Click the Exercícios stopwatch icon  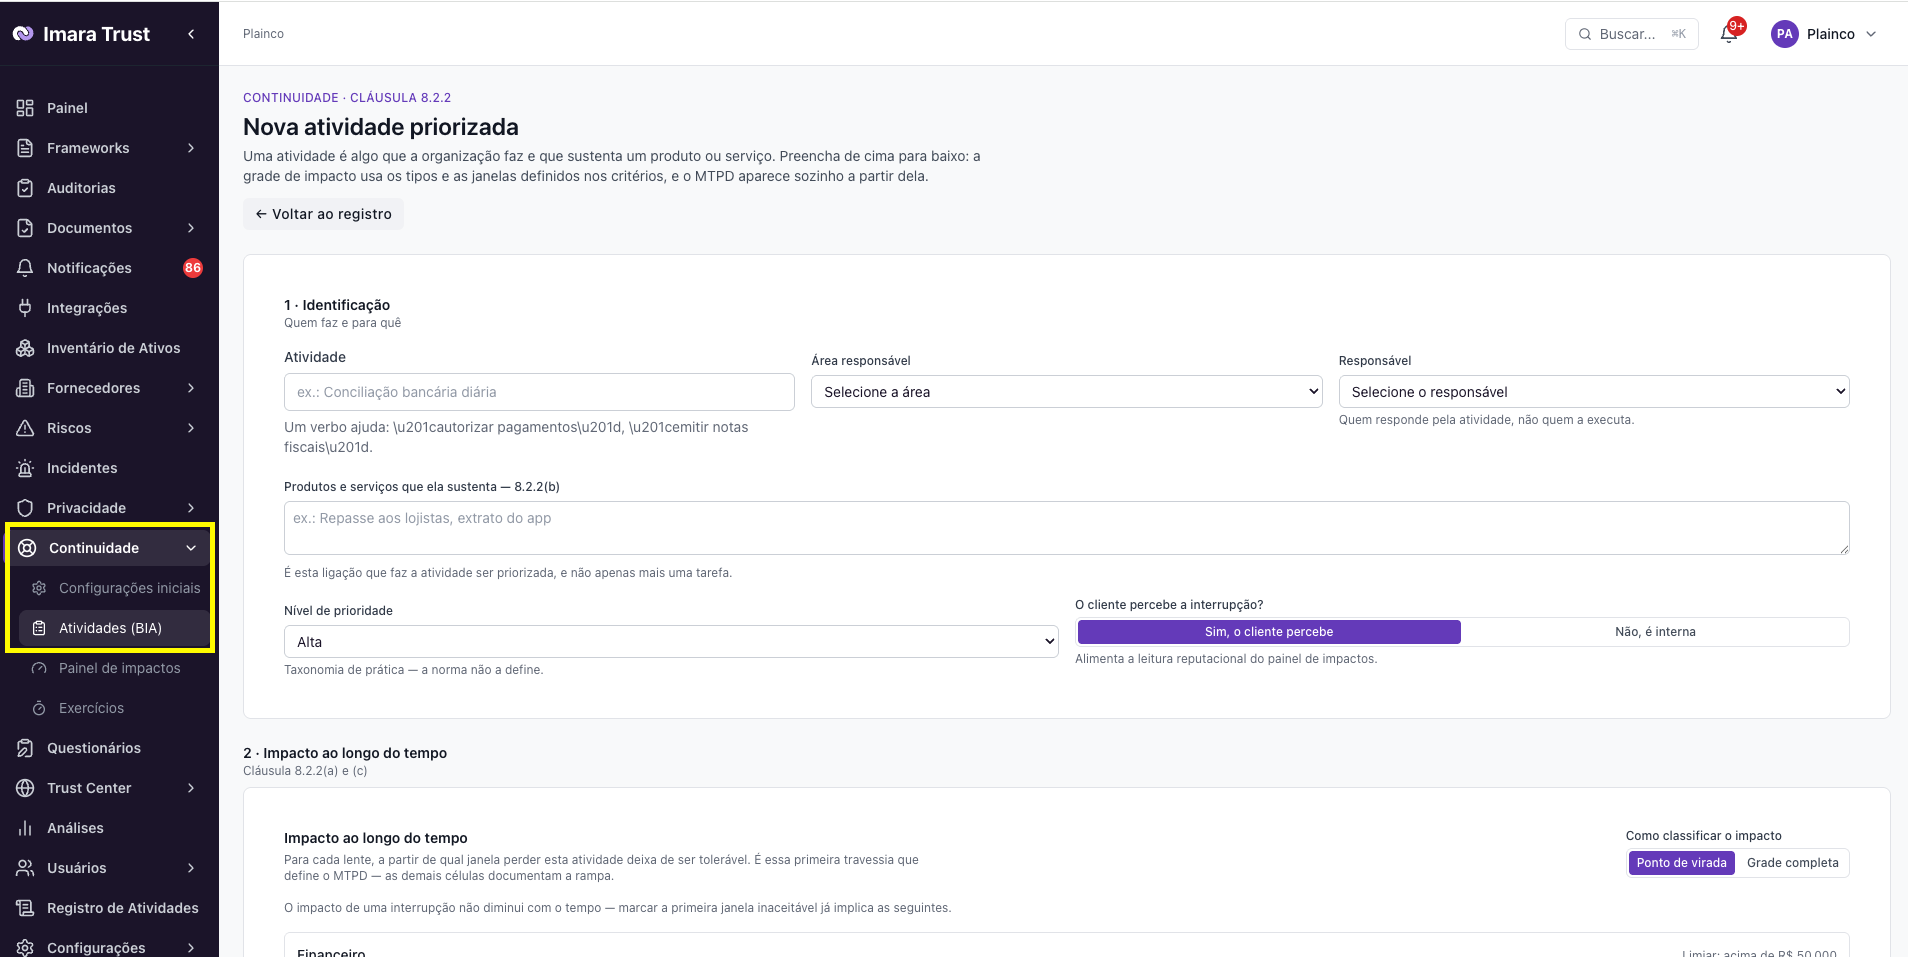click(39, 708)
